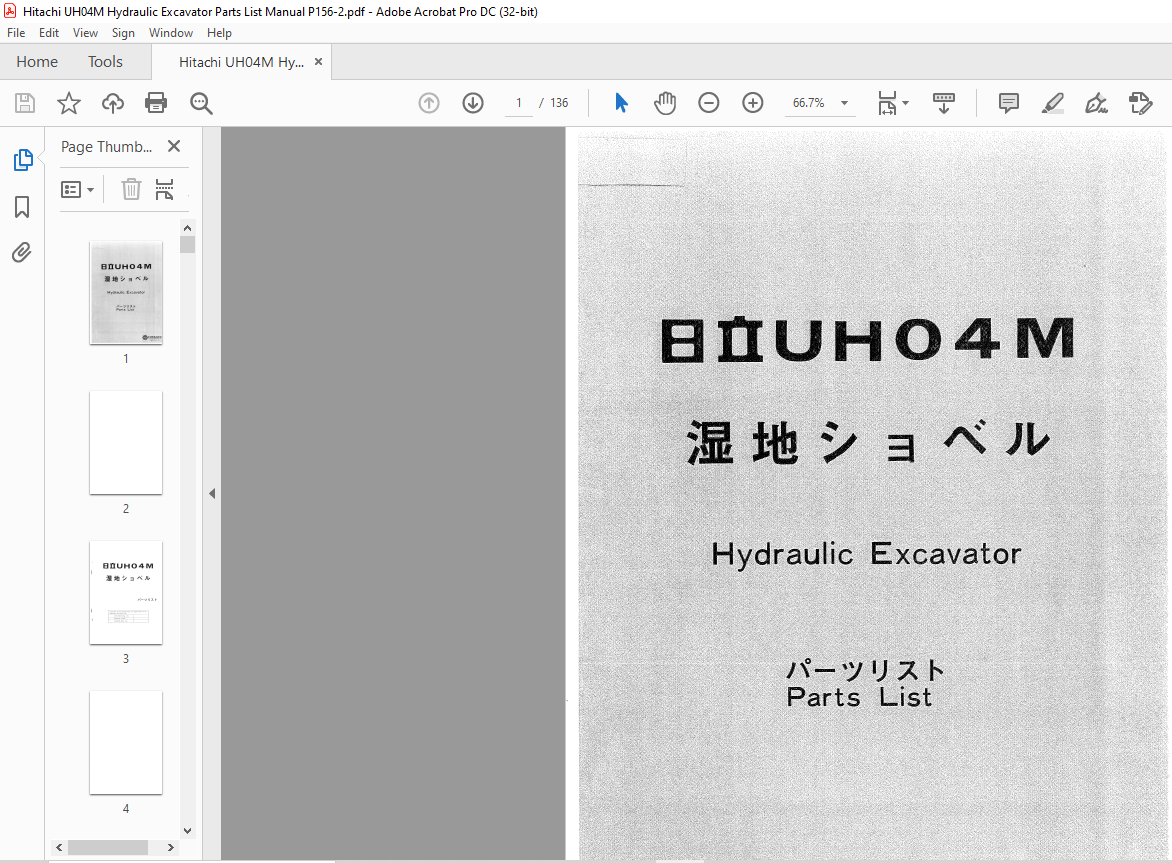The width and height of the screenshot is (1172, 863).
Task: Close the Page Thumbnails panel
Action: pos(174,146)
